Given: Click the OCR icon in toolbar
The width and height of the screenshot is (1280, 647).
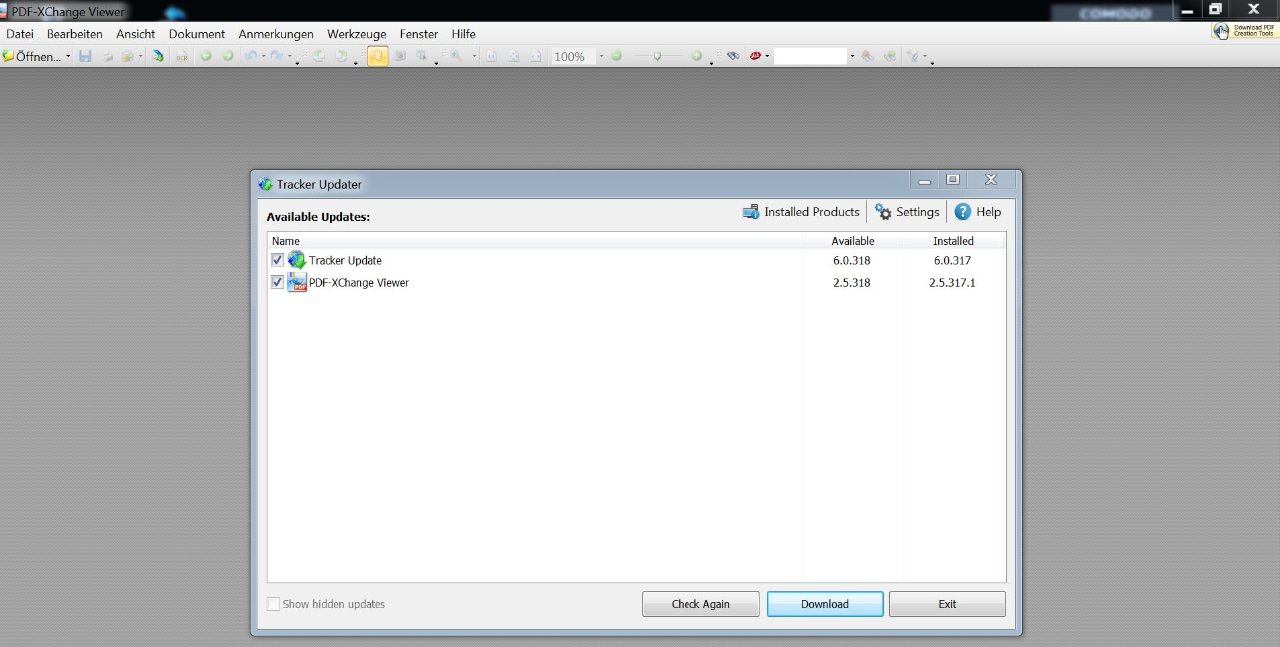Looking at the screenshot, I should 182,56.
